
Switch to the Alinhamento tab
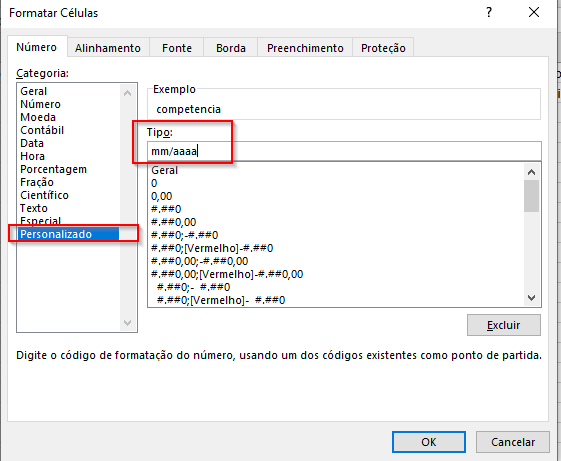coord(108,48)
